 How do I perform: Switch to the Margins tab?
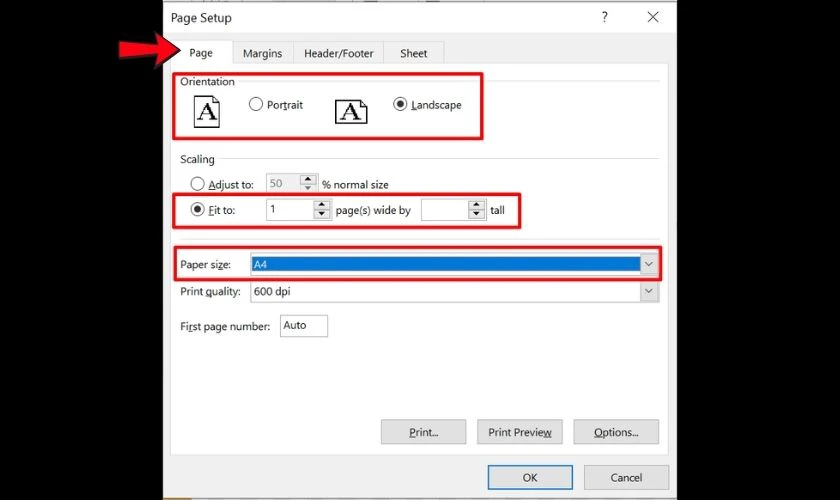pyautogui.click(x=262, y=53)
